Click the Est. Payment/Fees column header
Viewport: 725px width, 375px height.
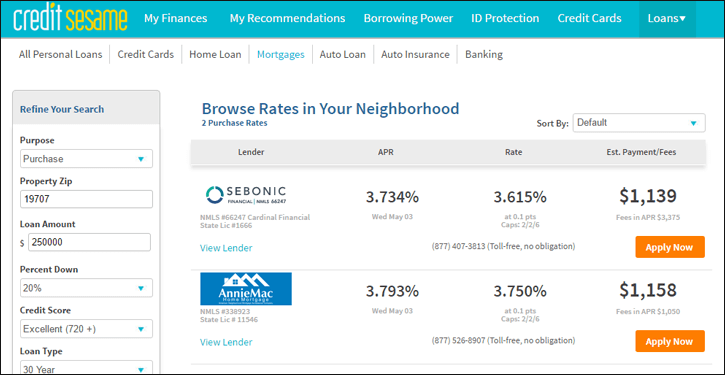pos(641,152)
